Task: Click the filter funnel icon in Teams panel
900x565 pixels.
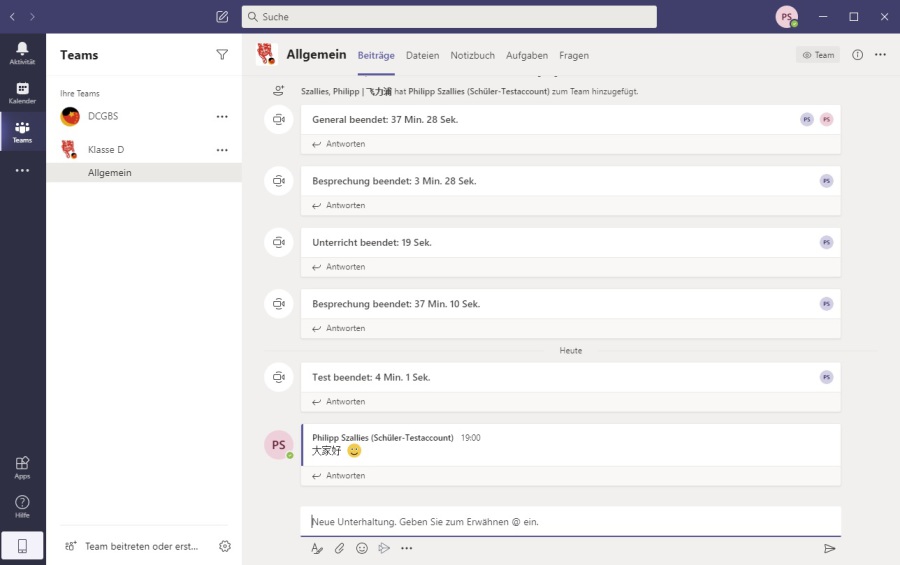Action: point(222,55)
